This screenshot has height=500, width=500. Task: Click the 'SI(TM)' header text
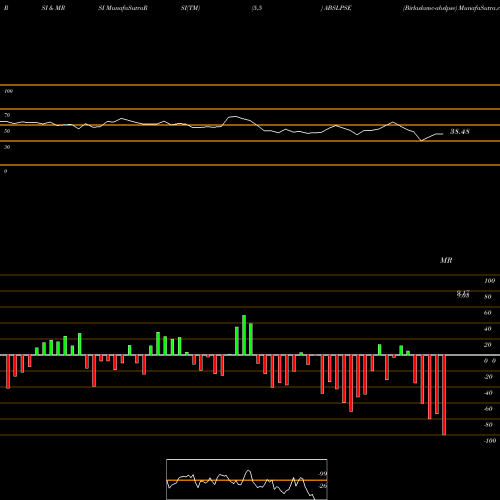pyautogui.click(x=190, y=8)
